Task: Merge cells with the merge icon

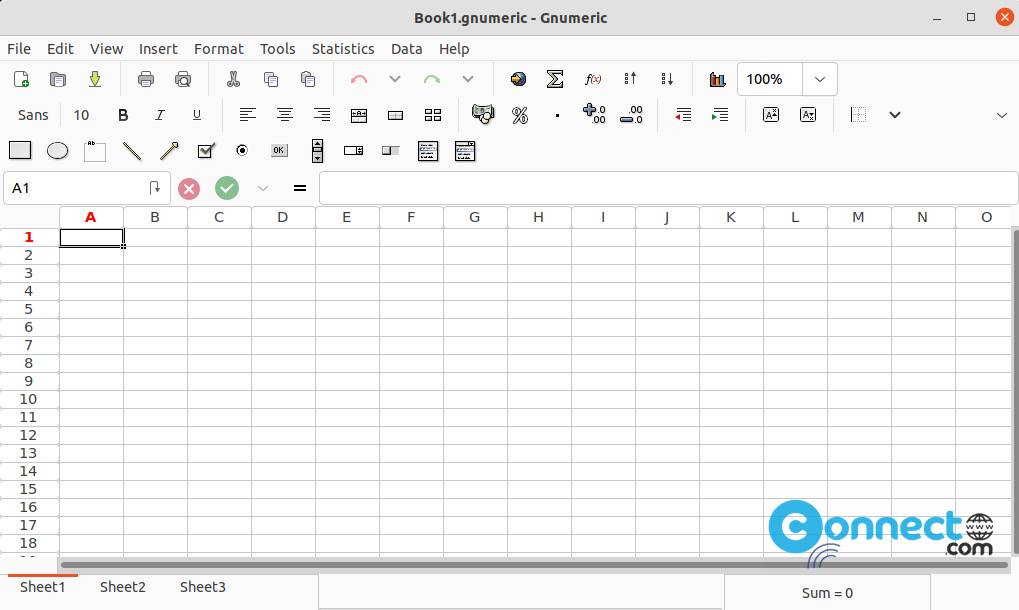Action: pyautogui.click(x=395, y=115)
